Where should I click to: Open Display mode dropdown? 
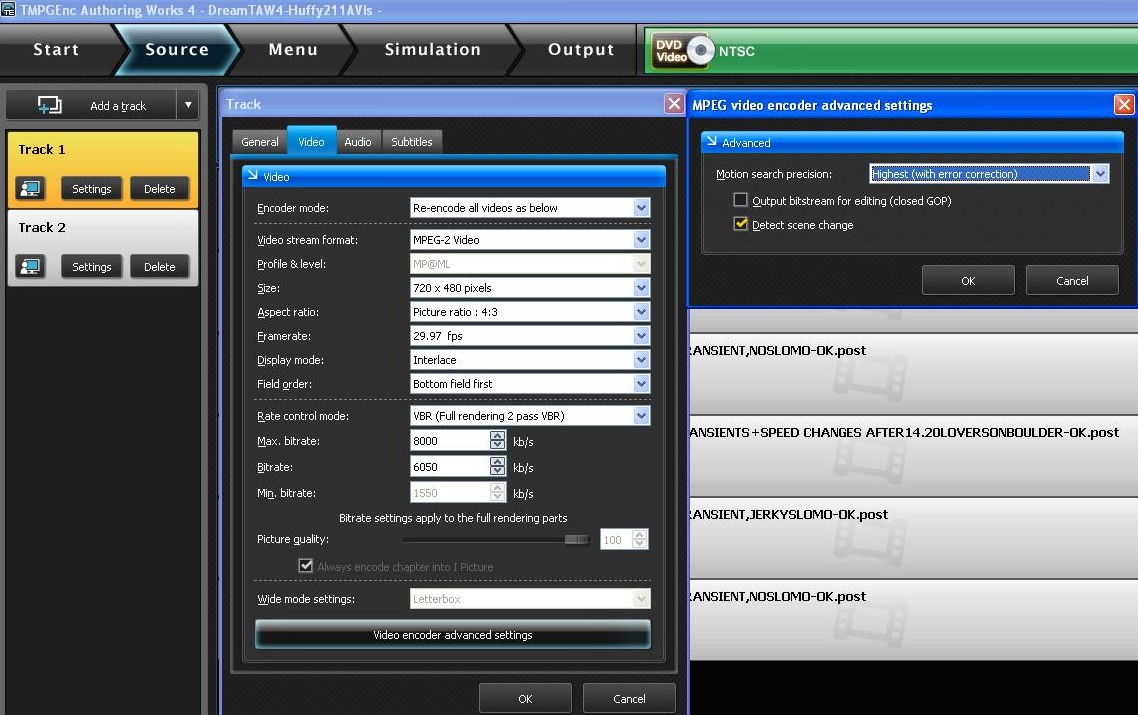click(x=641, y=359)
